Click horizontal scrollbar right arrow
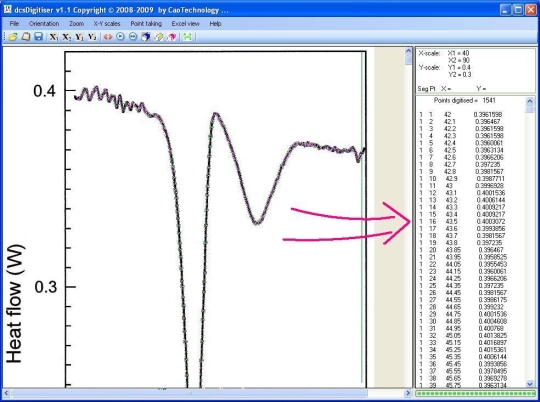 tap(408, 393)
